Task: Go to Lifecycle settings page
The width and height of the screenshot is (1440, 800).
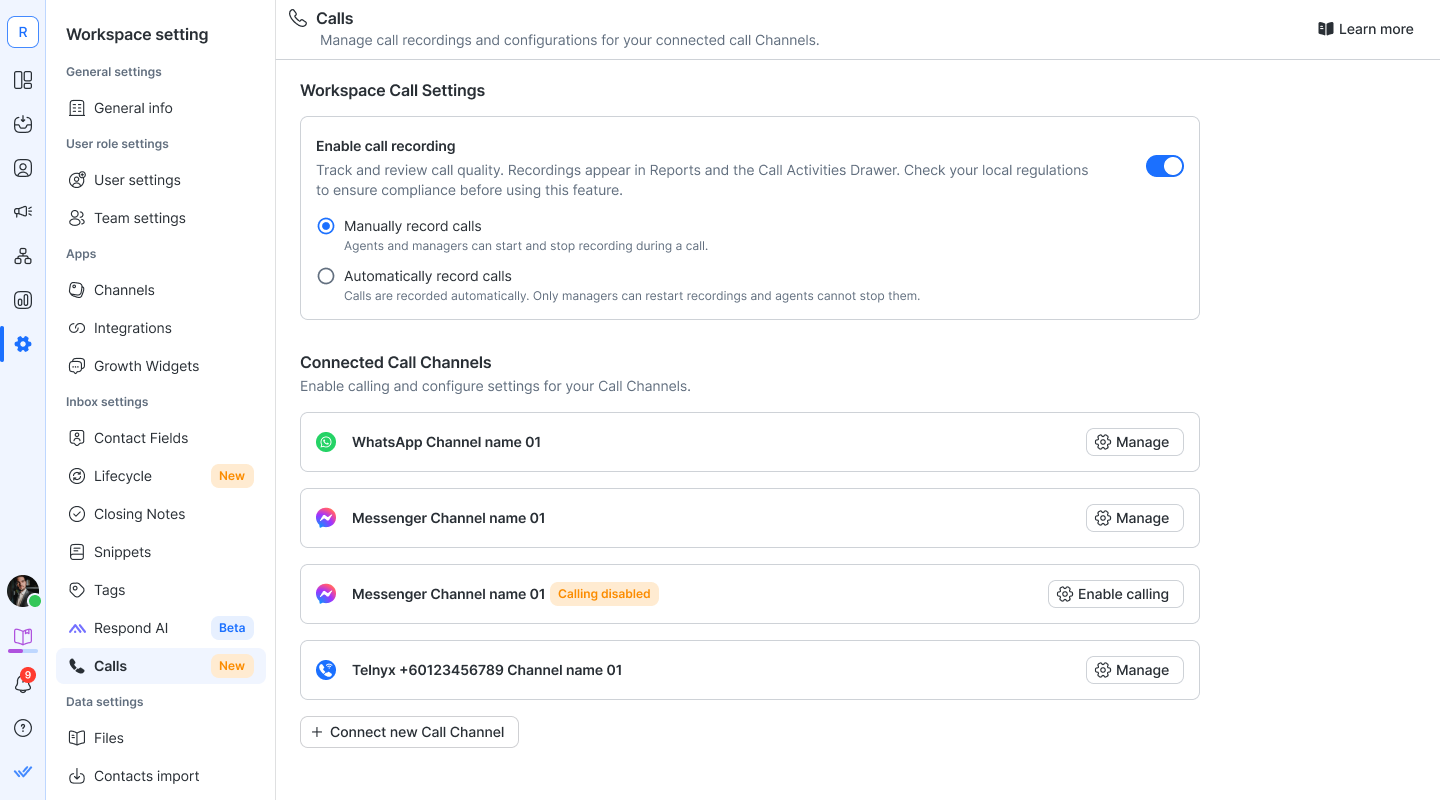Action: click(123, 476)
